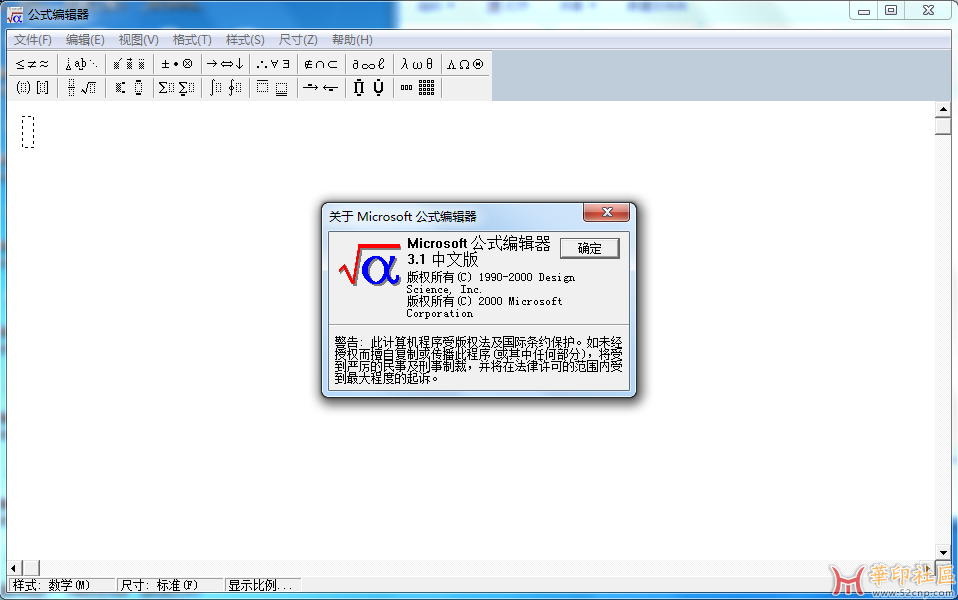Click the 确定 button in About dialog

coord(590,248)
